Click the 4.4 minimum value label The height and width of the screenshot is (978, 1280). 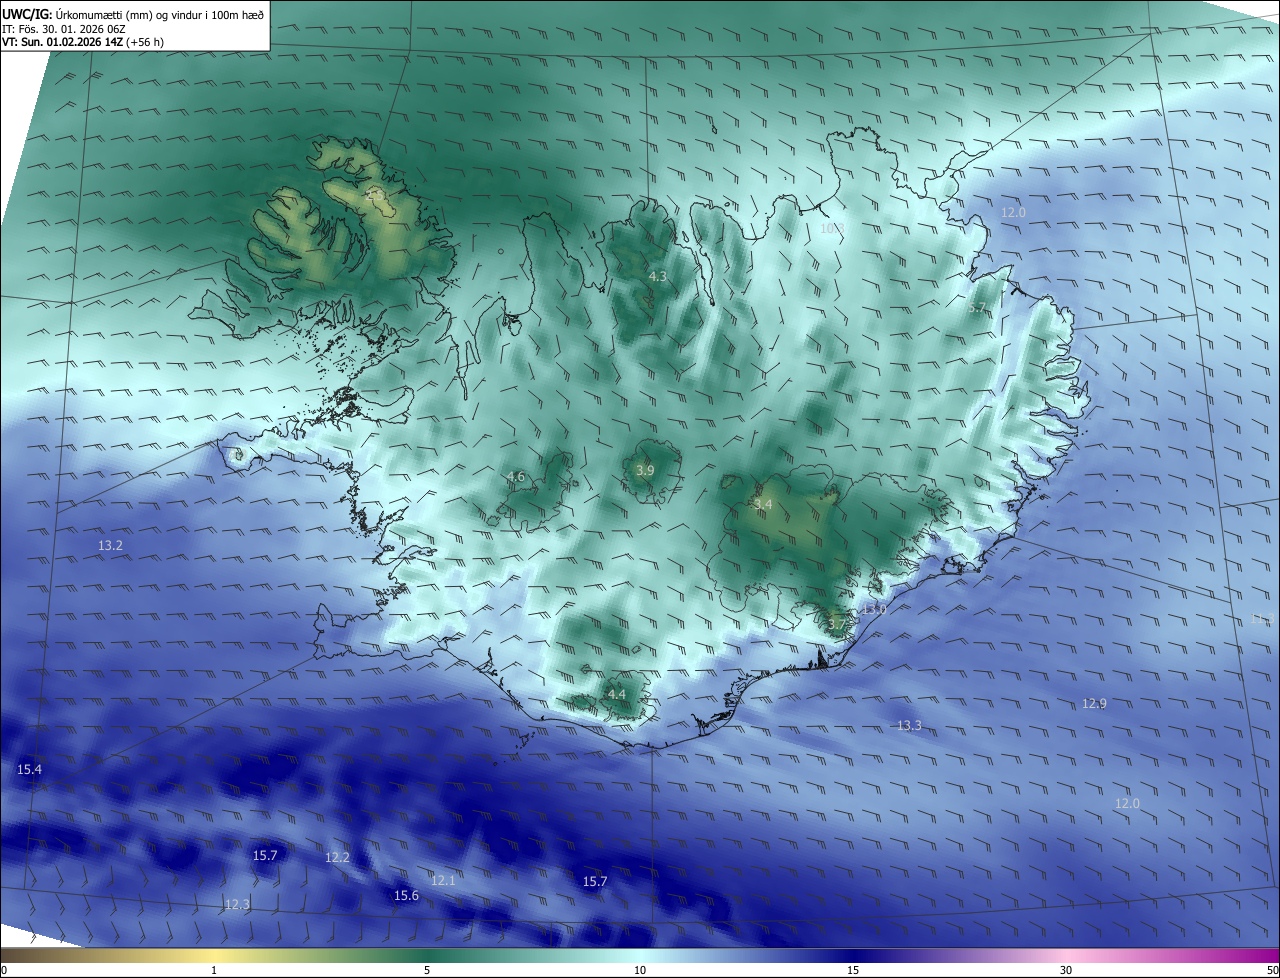[x=616, y=694]
